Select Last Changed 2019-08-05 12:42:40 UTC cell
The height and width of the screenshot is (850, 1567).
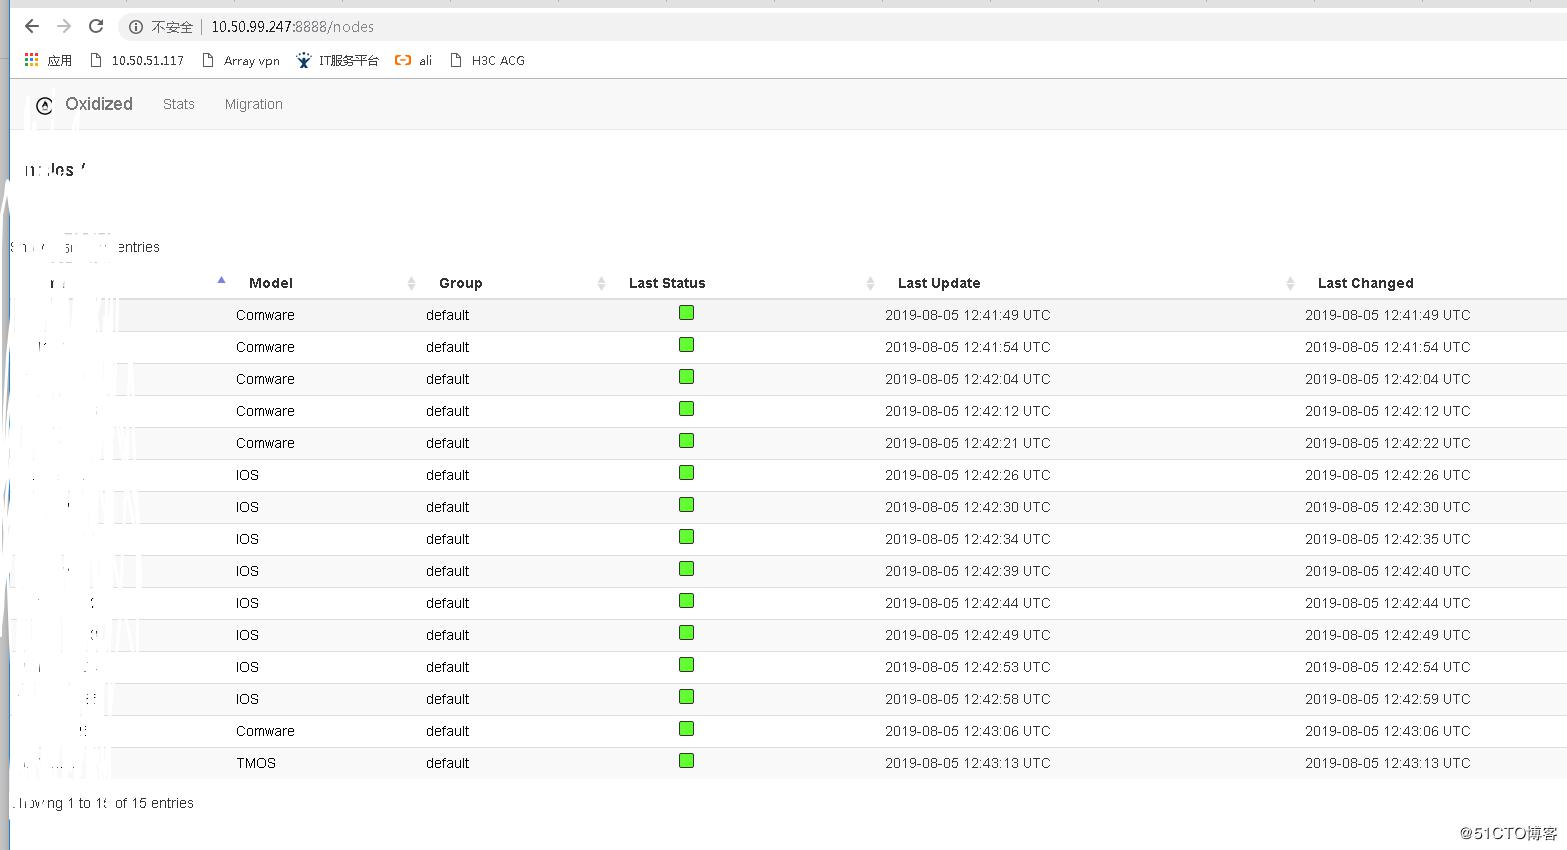click(x=1388, y=571)
